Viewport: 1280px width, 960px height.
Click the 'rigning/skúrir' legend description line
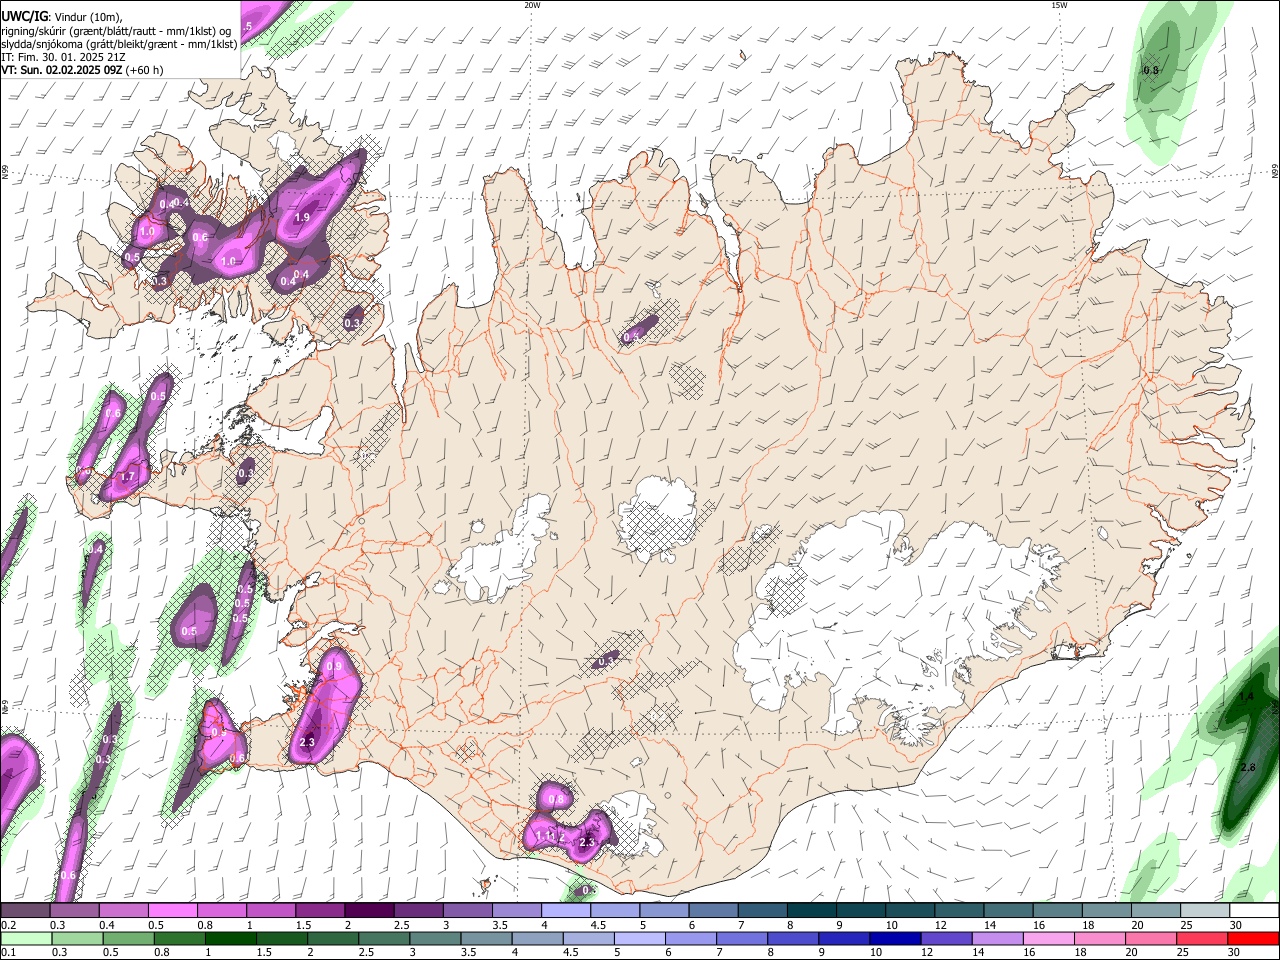tap(115, 31)
